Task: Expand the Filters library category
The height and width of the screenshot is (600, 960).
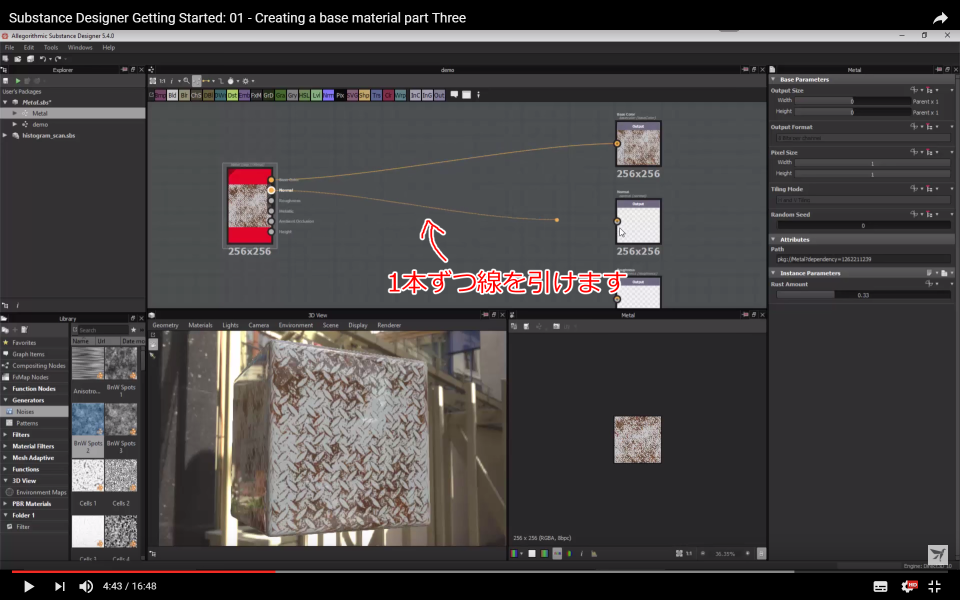Action: [x=6, y=435]
